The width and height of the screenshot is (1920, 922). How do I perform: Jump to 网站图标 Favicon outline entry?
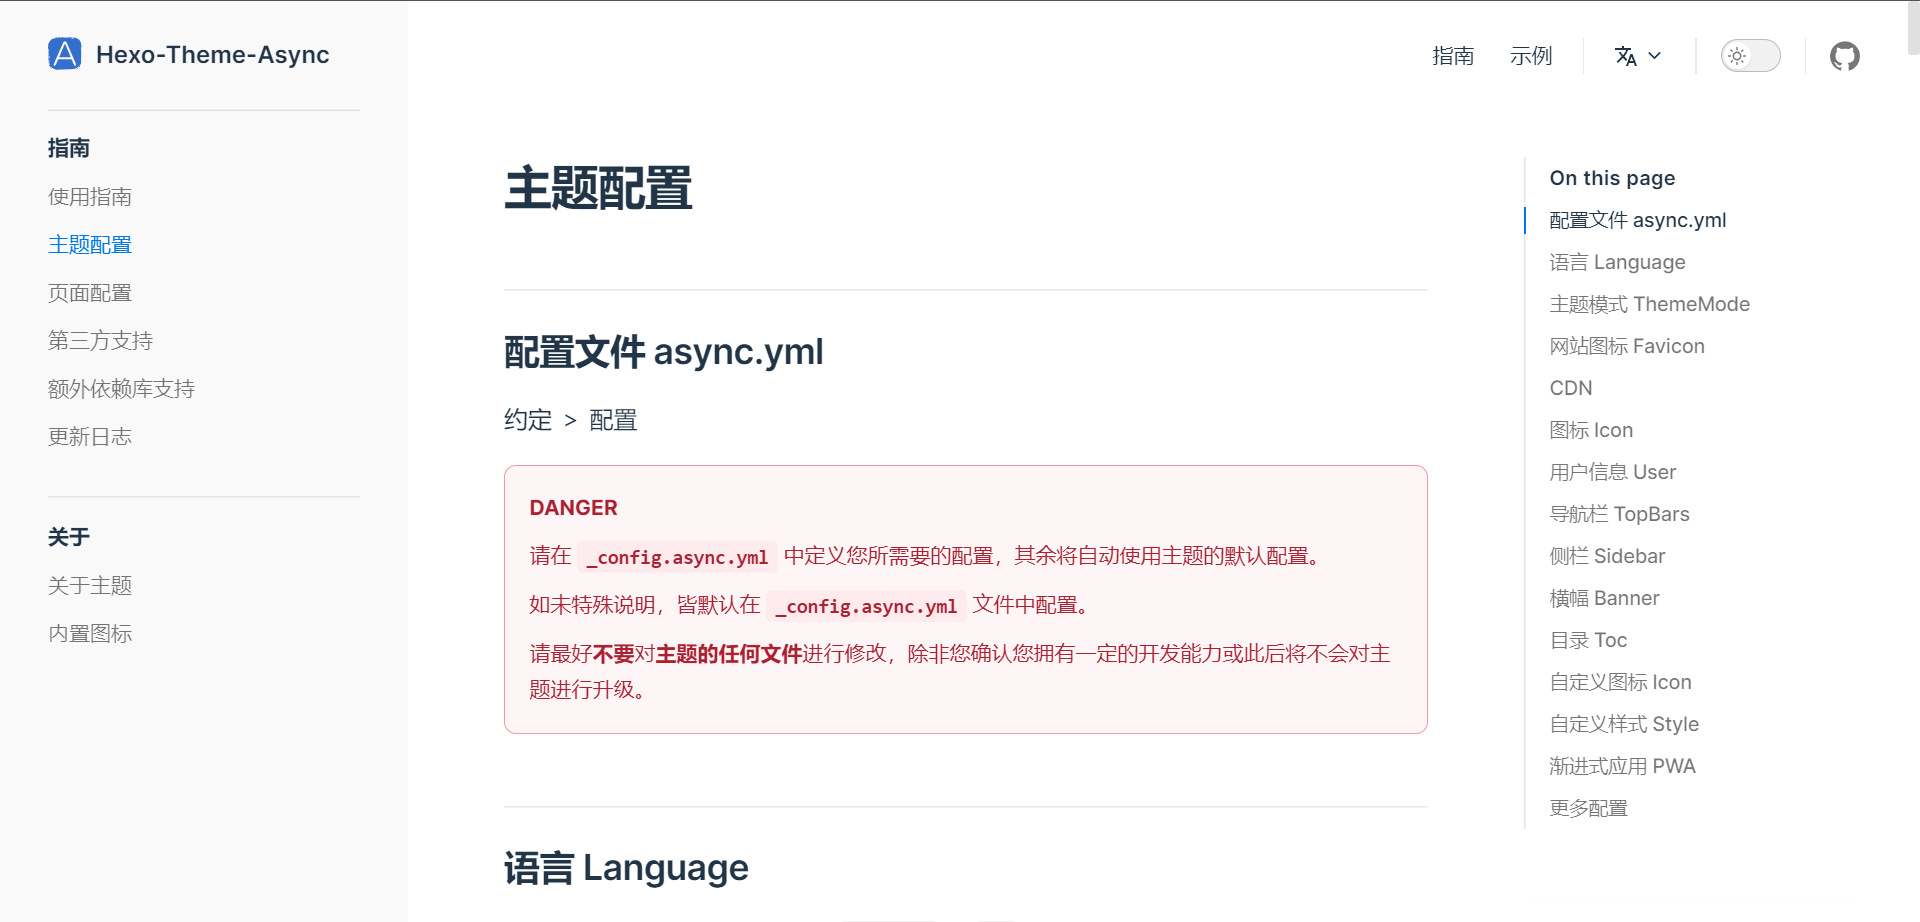coord(1627,346)
